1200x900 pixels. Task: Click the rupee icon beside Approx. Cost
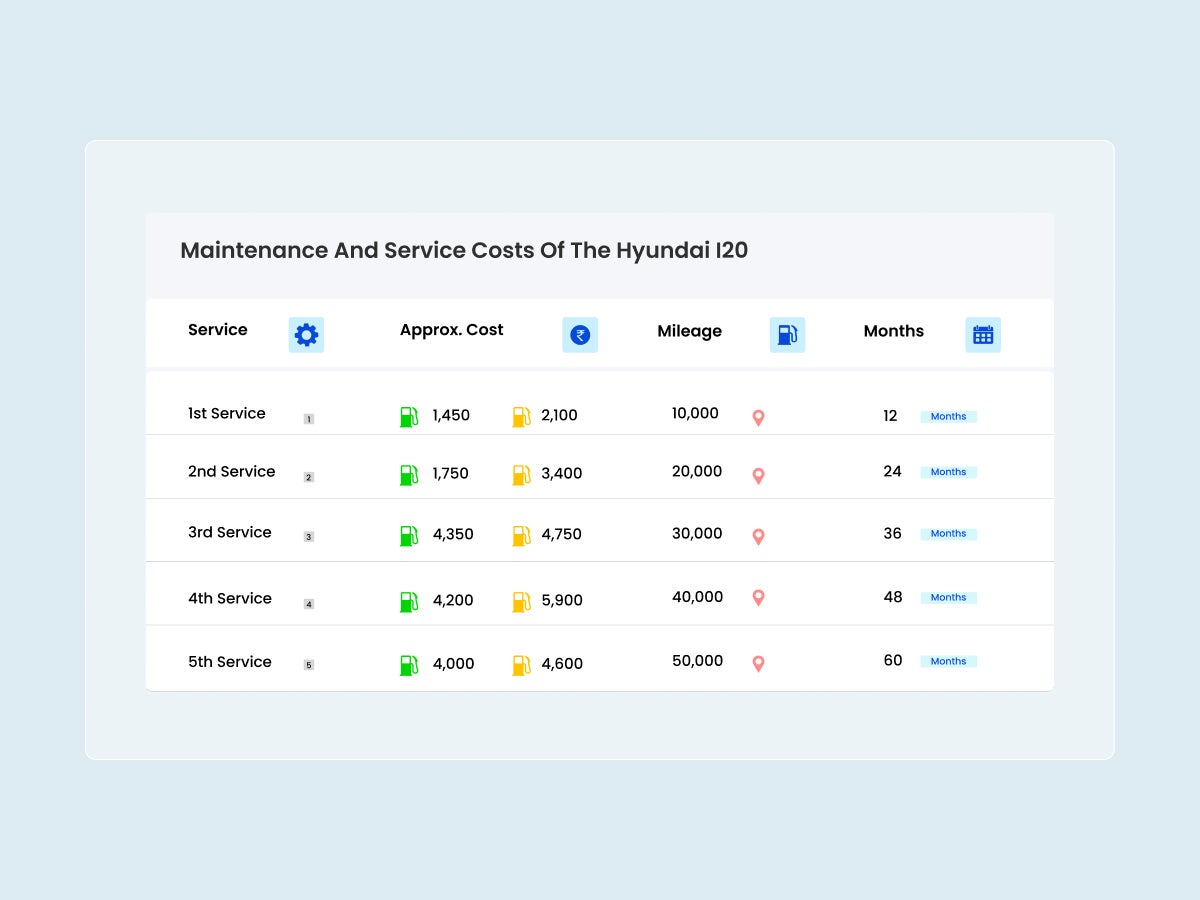point(580,335)
